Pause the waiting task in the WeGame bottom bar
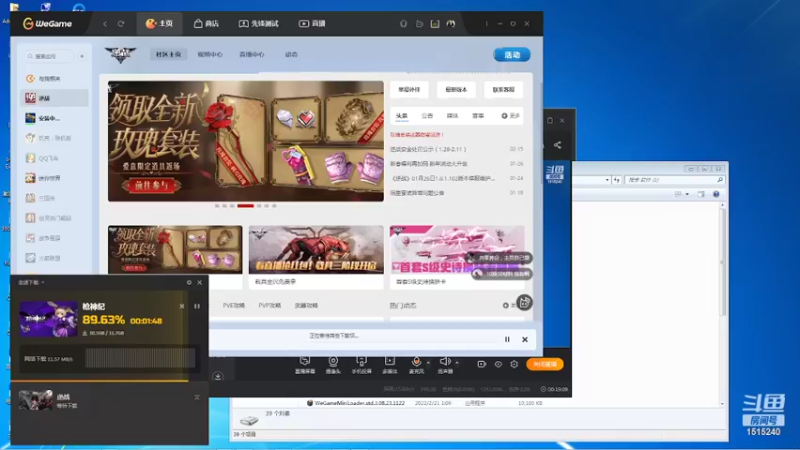The image size is (800, 450). [x=507, y=339]
